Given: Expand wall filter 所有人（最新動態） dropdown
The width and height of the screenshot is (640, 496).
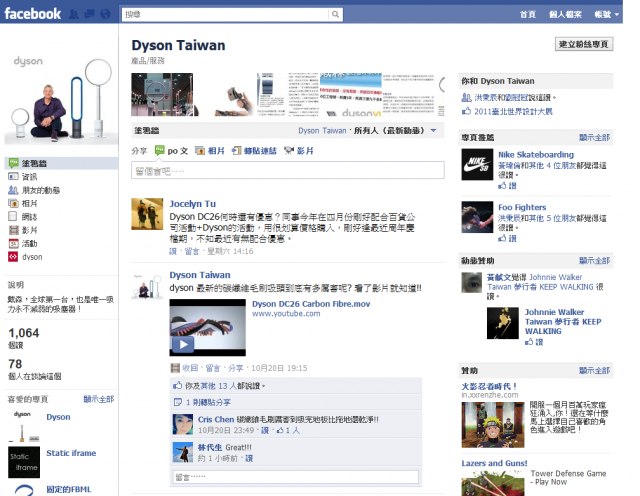Looking at the screenshot, I should click(x=433, y=131).
